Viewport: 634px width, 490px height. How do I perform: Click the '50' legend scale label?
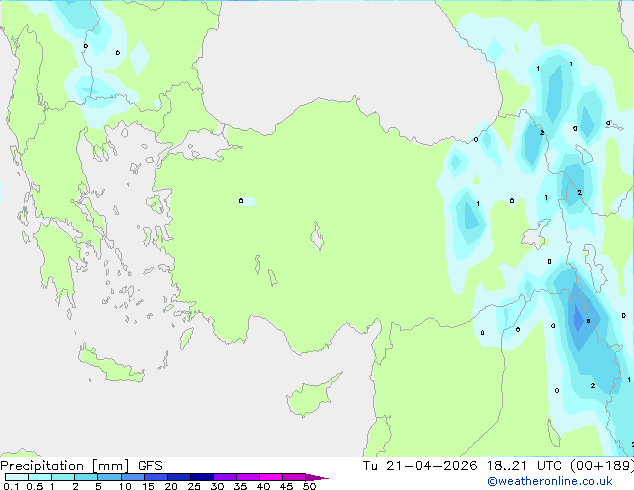click(x=310, y=486)
